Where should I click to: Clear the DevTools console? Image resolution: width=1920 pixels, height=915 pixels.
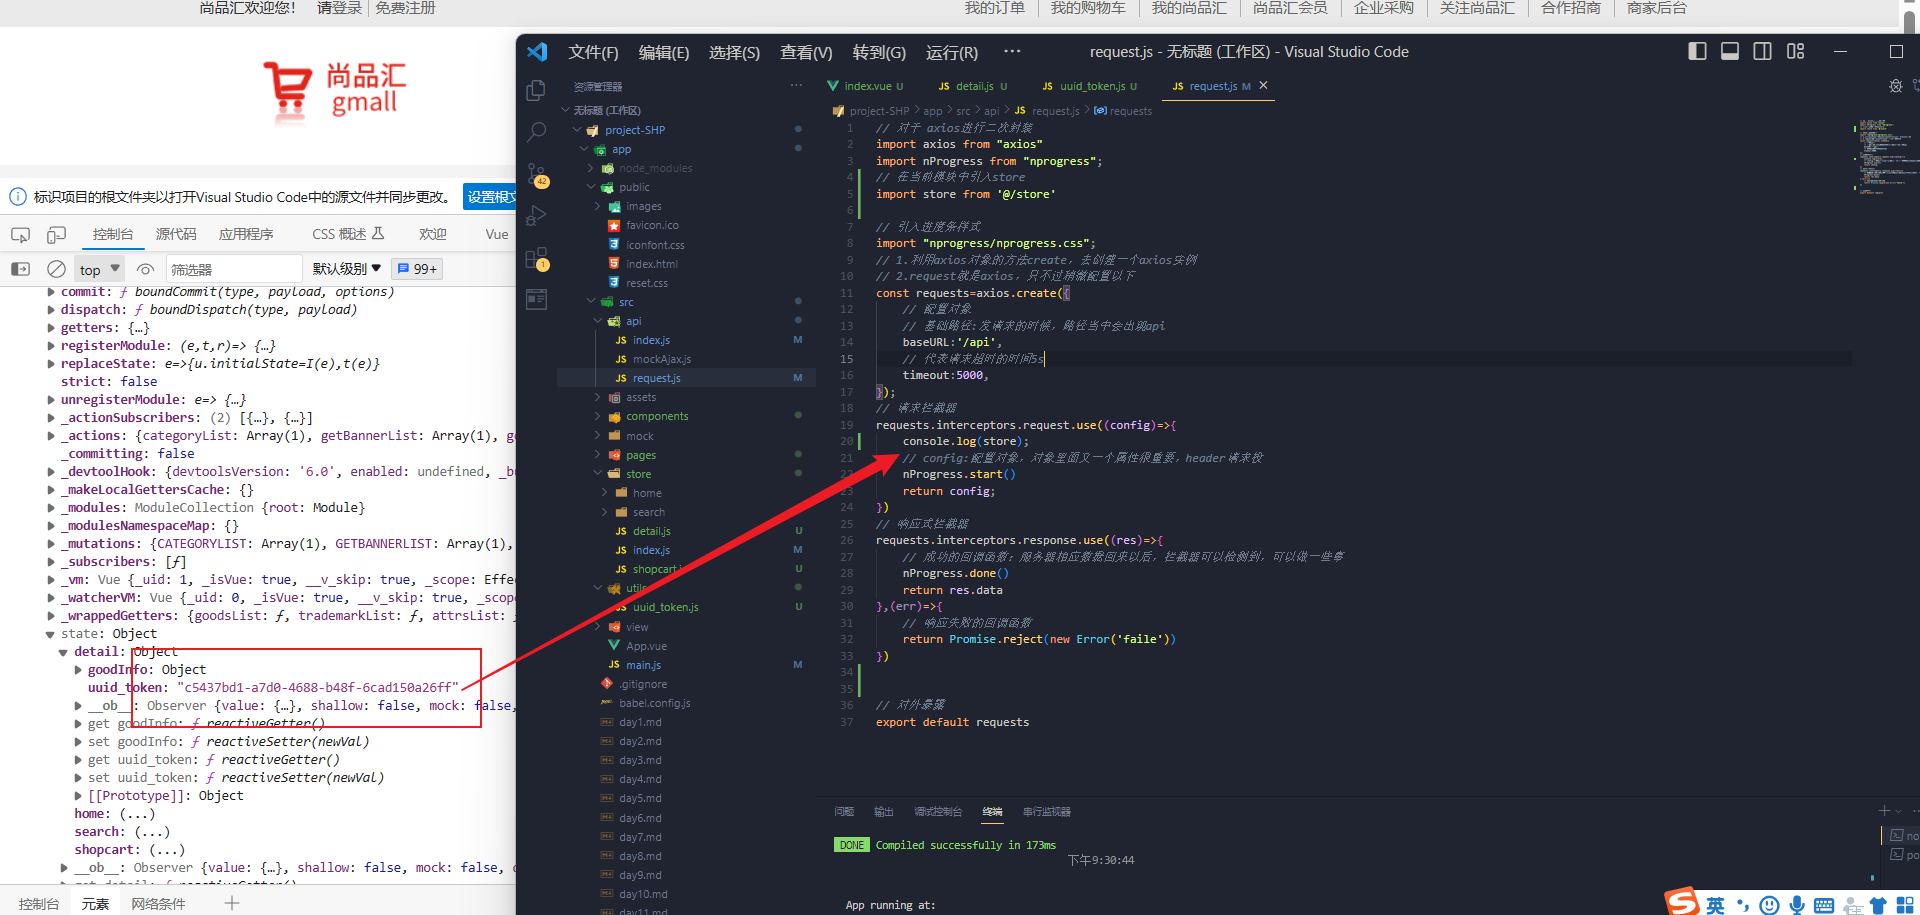56,268
